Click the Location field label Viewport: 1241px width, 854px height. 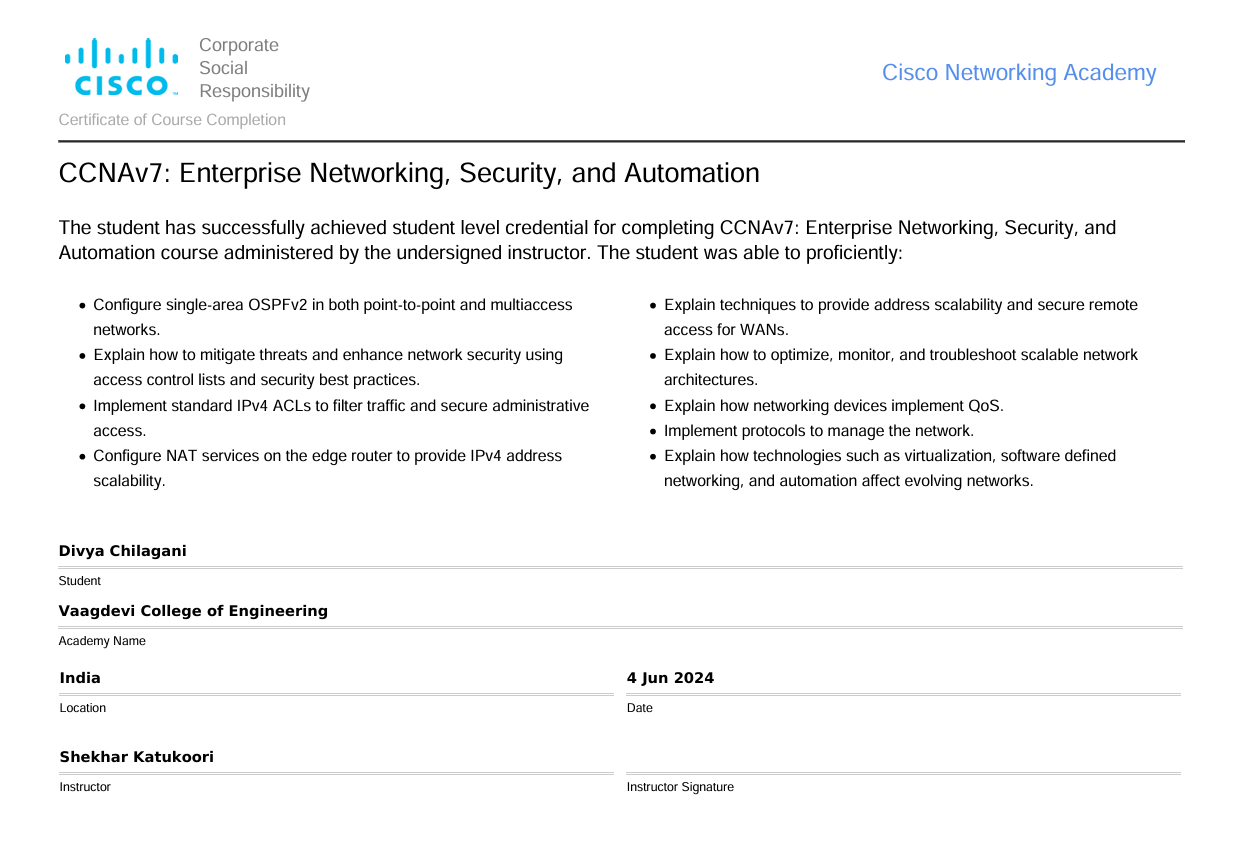(83, 708)
